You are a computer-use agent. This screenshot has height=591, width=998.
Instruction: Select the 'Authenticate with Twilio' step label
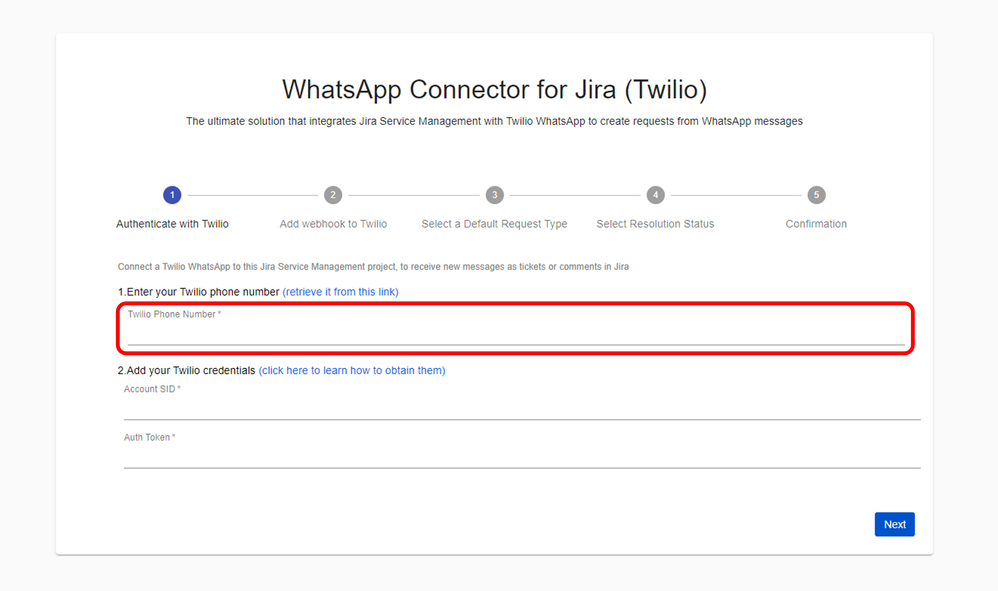(172, 224)
